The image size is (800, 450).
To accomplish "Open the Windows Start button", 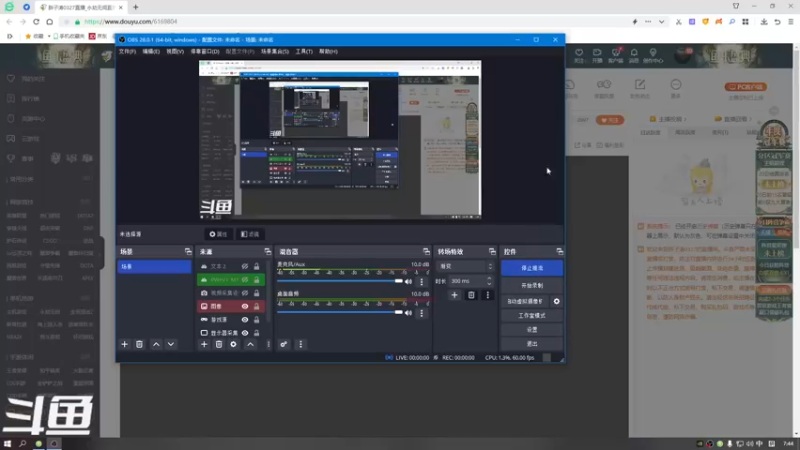I will pos(7,444).
